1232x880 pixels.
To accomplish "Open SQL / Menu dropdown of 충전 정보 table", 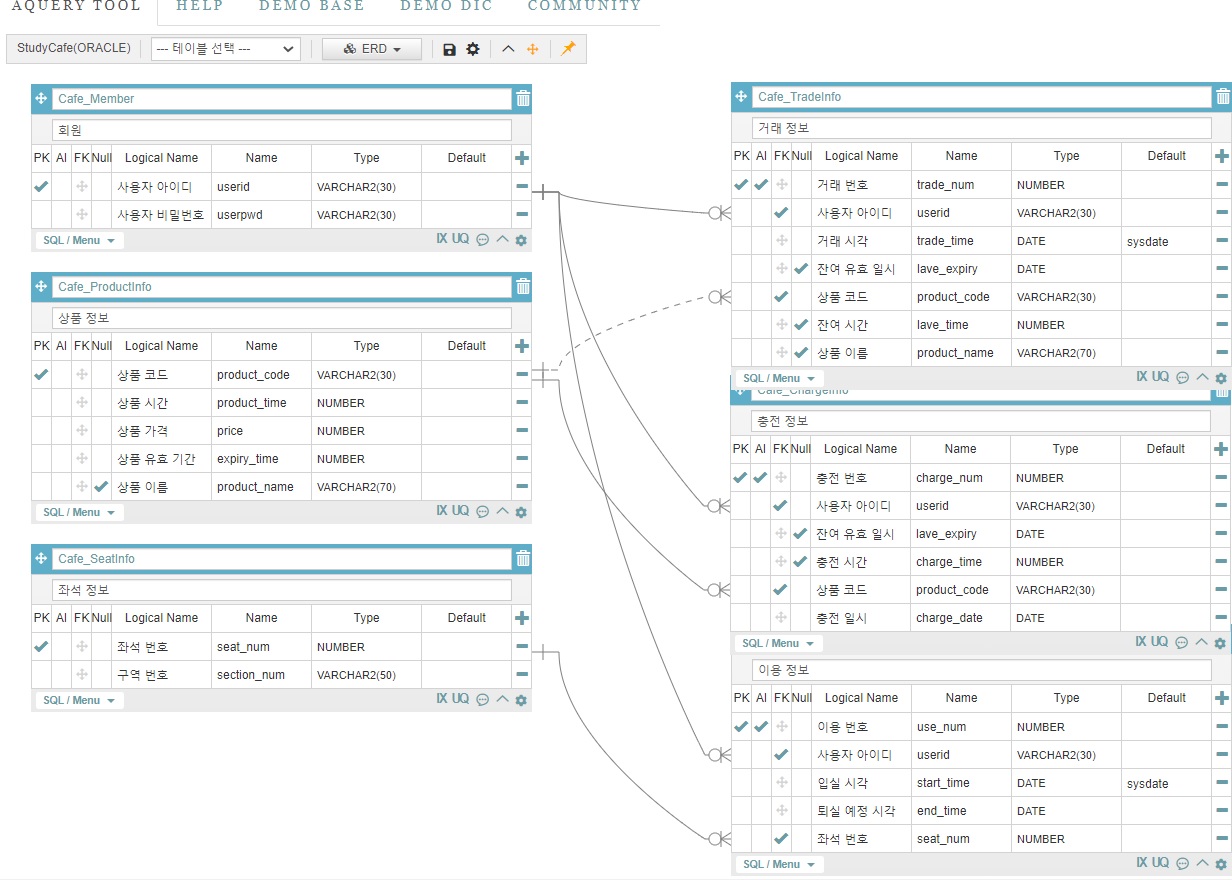I will (779, 643).
